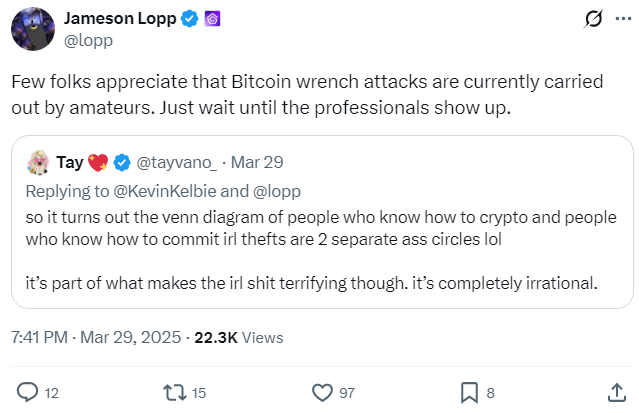Click the purple affiliation badge beside name
The width and height of the screenshot is (639, 413).
pyautogui.click(x=212, y=19)
